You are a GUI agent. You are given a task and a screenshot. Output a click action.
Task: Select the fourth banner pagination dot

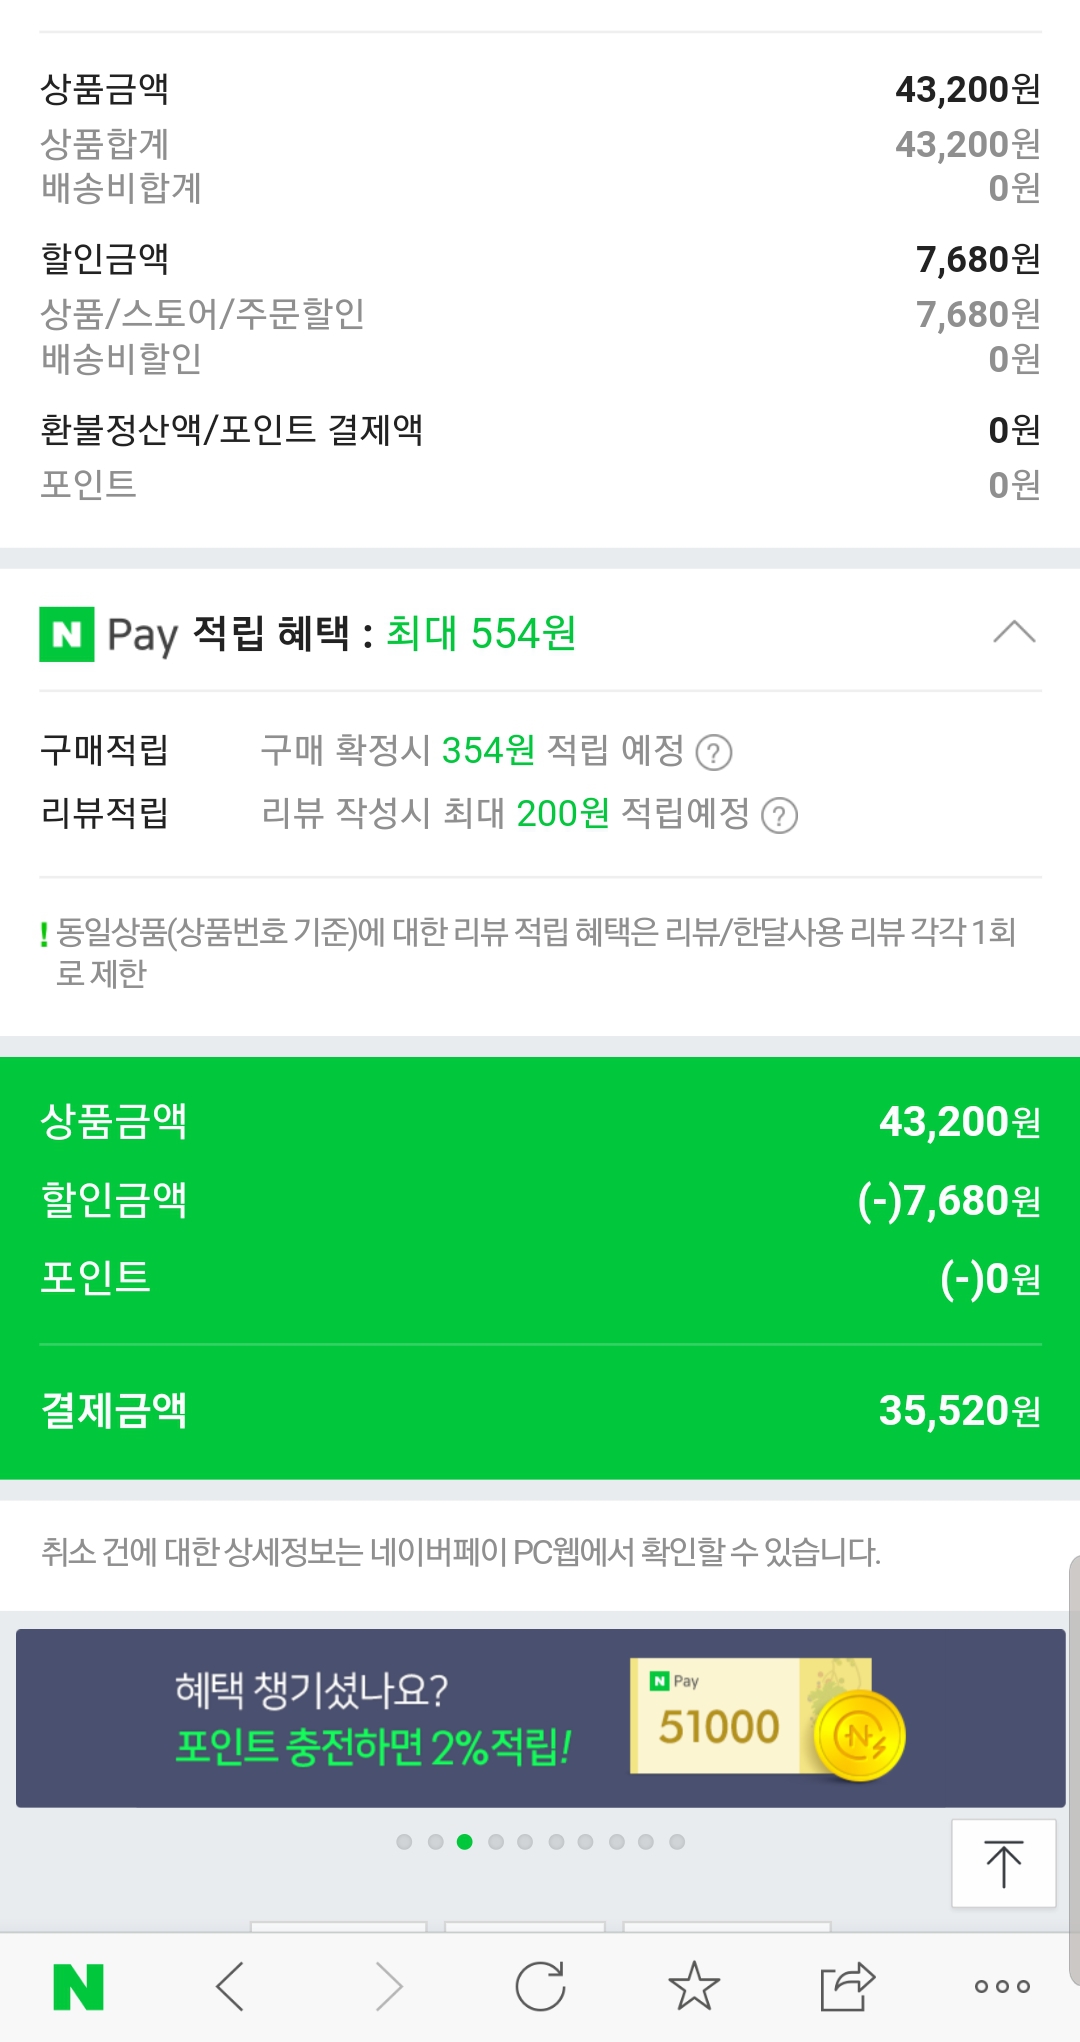[496, 1842]
